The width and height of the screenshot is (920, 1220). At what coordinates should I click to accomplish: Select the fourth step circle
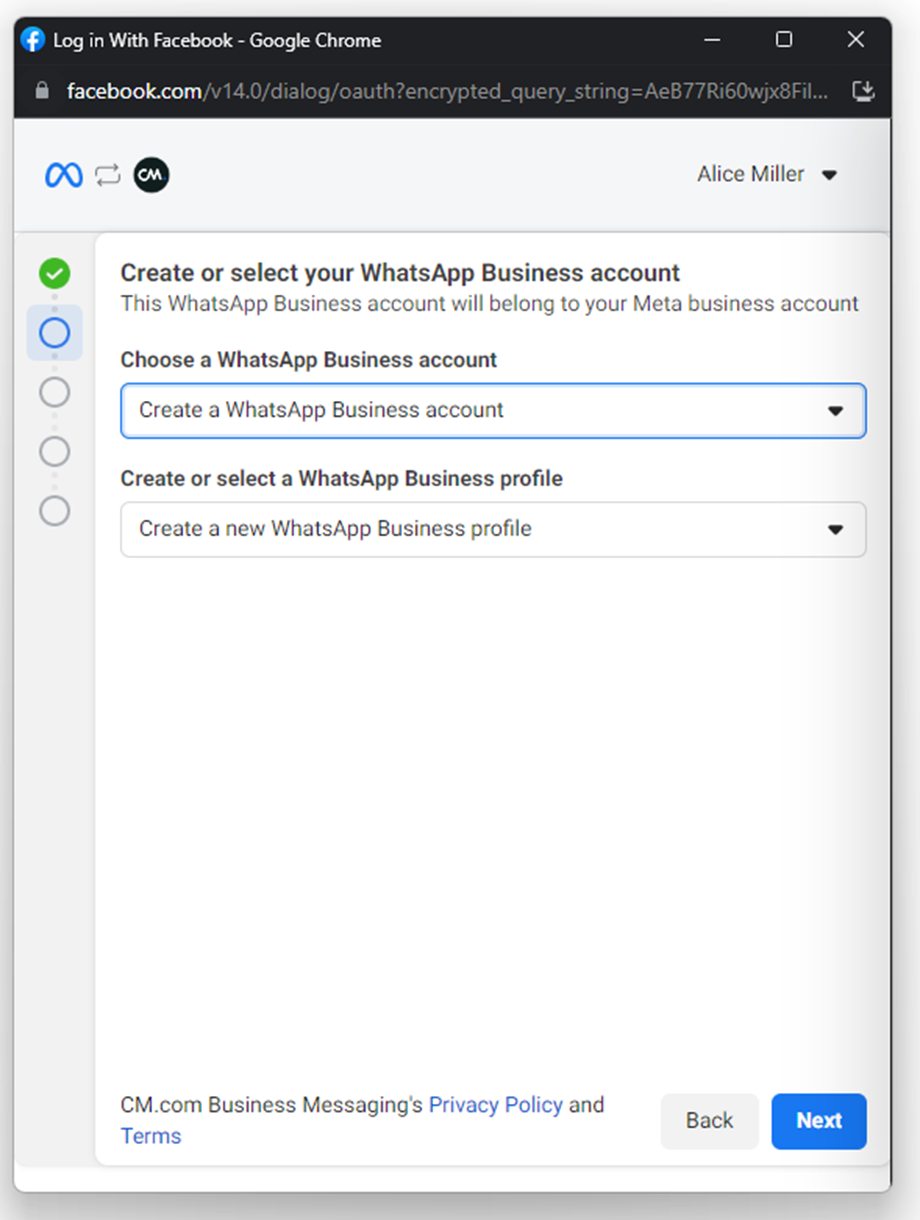click(x=55, y=452)
